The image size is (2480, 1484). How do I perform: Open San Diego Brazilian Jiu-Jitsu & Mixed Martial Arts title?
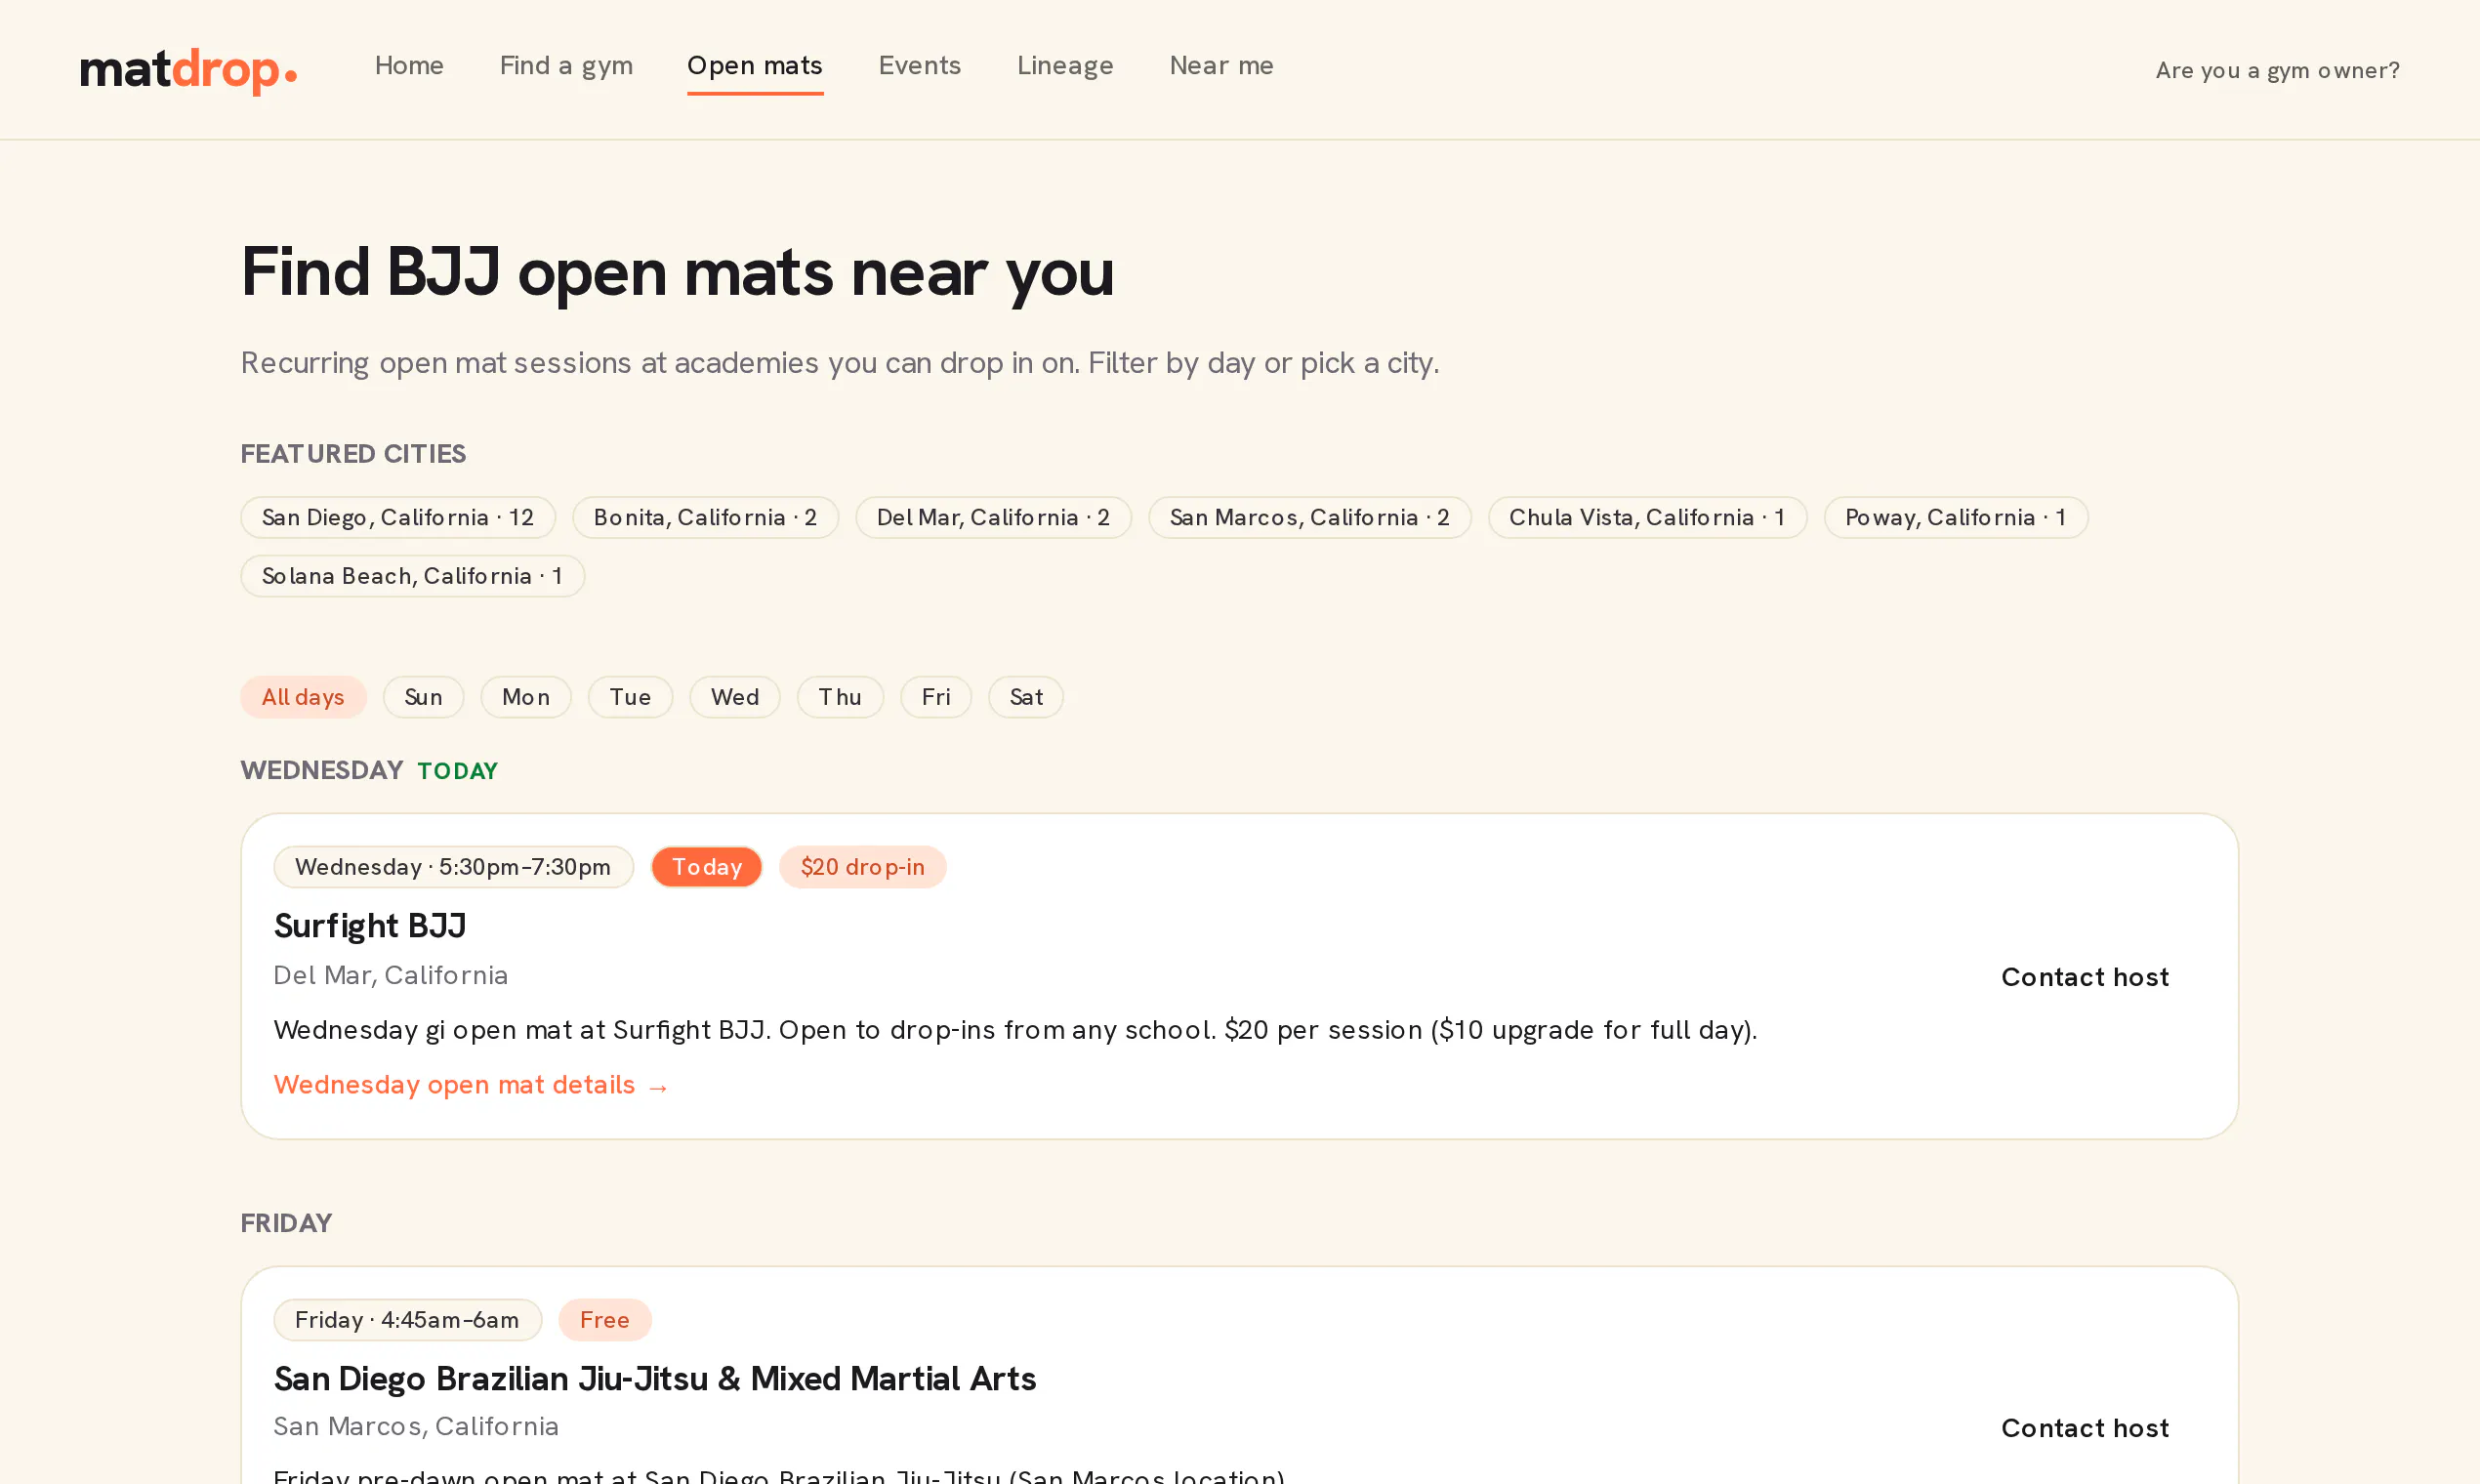[x=655, y=1379]
